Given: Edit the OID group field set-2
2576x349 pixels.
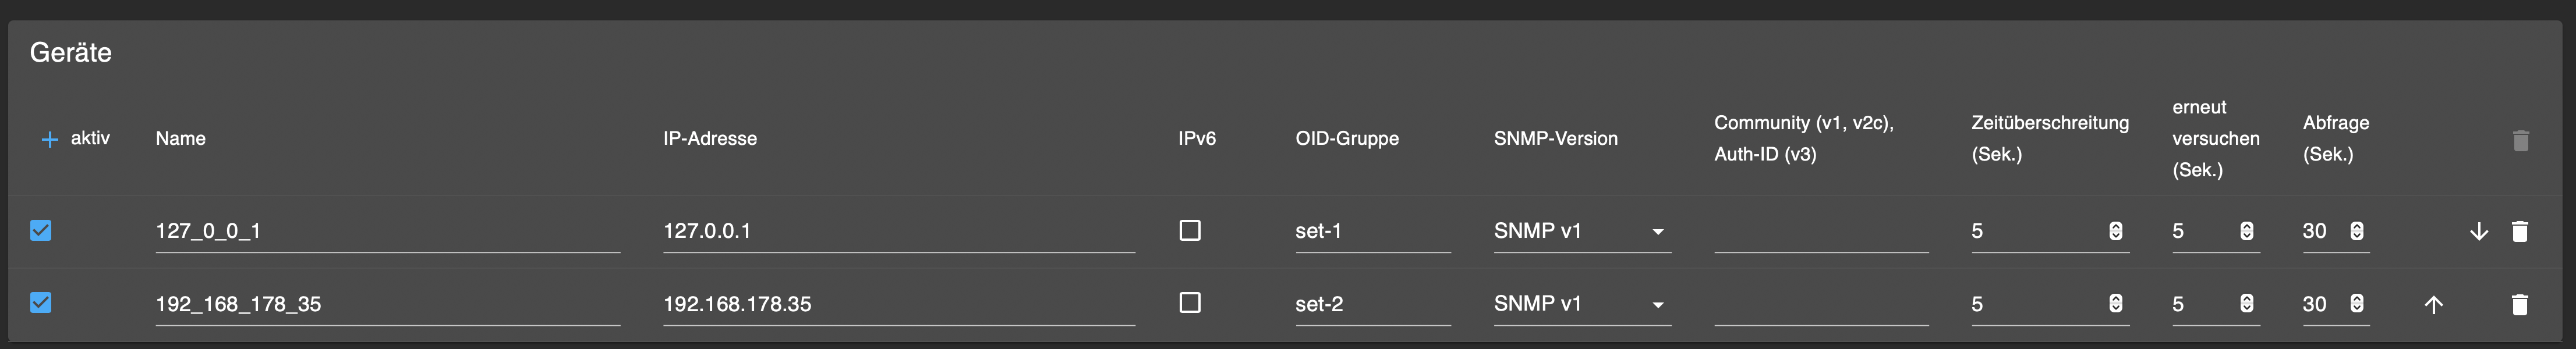Looking at the screenshot, I should pyautogui.click(x=1371, y=304).
